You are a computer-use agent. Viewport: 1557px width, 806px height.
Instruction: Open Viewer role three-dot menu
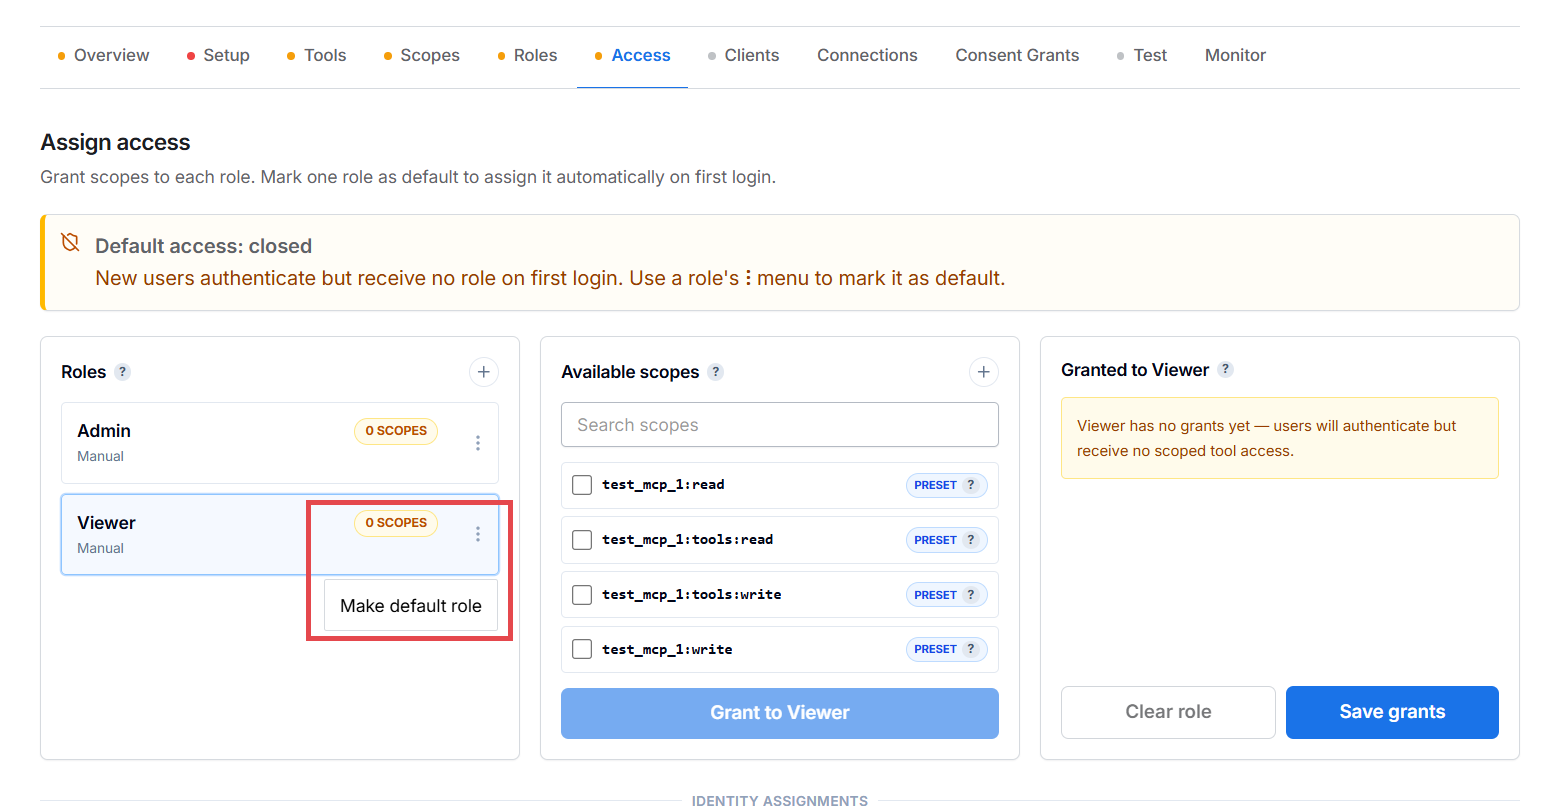coord(478,534)
